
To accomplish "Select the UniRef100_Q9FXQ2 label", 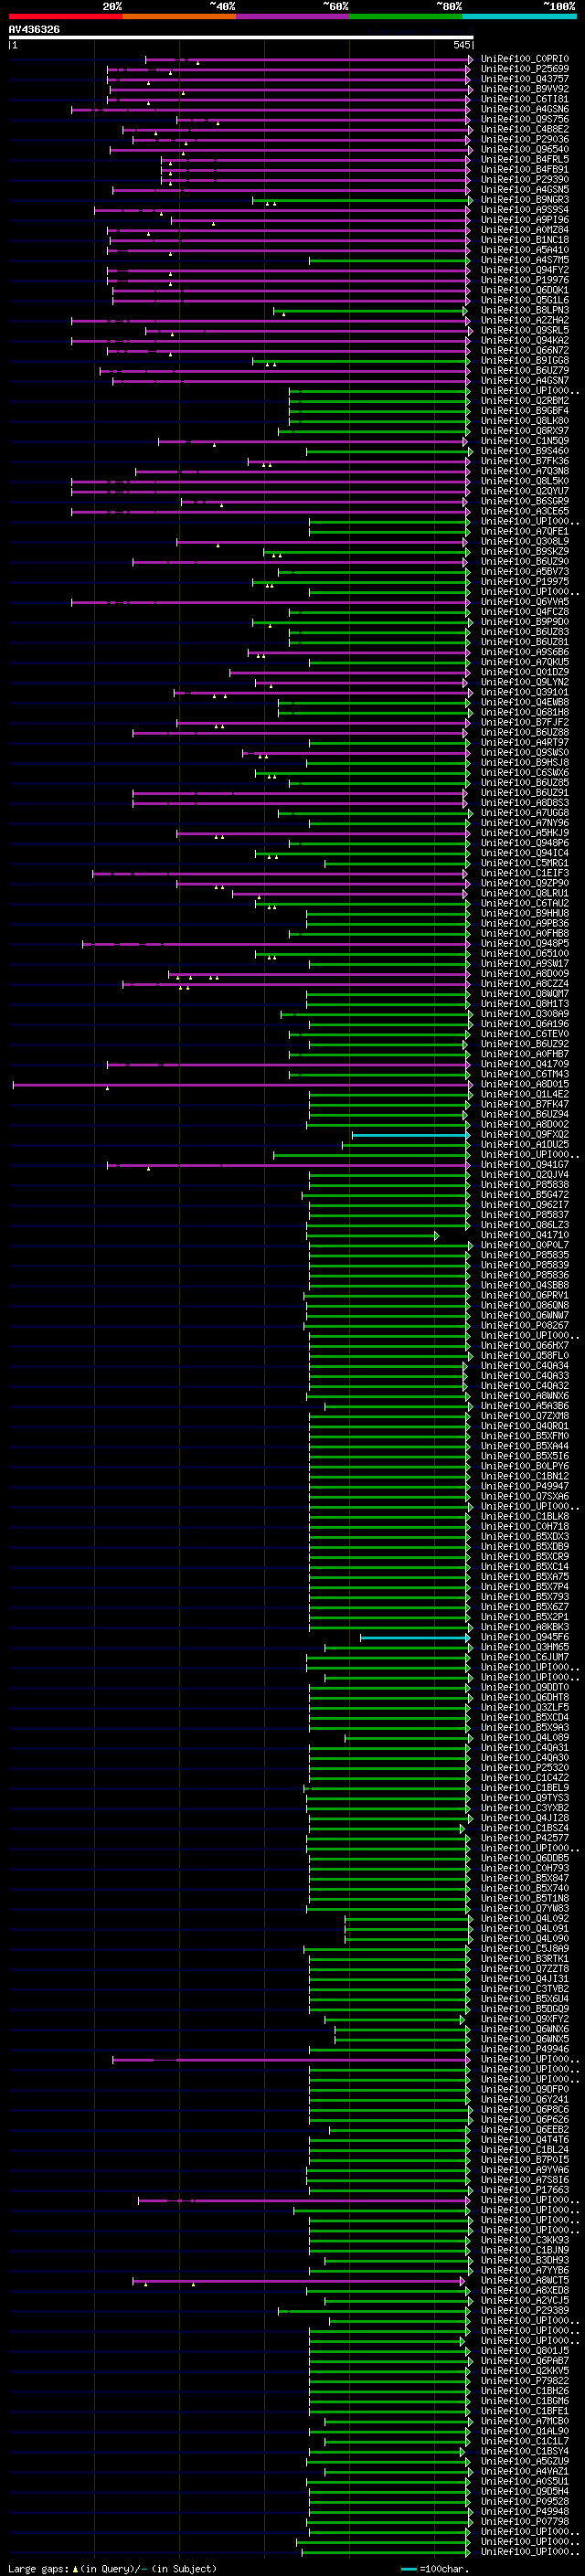I will click(x=525, y=1135).
